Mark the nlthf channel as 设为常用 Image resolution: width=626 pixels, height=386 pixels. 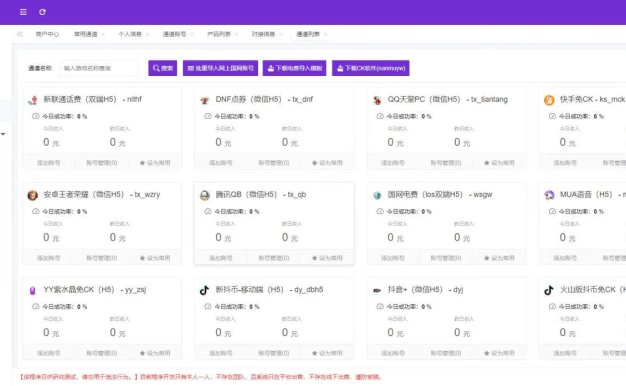(155, 163)
